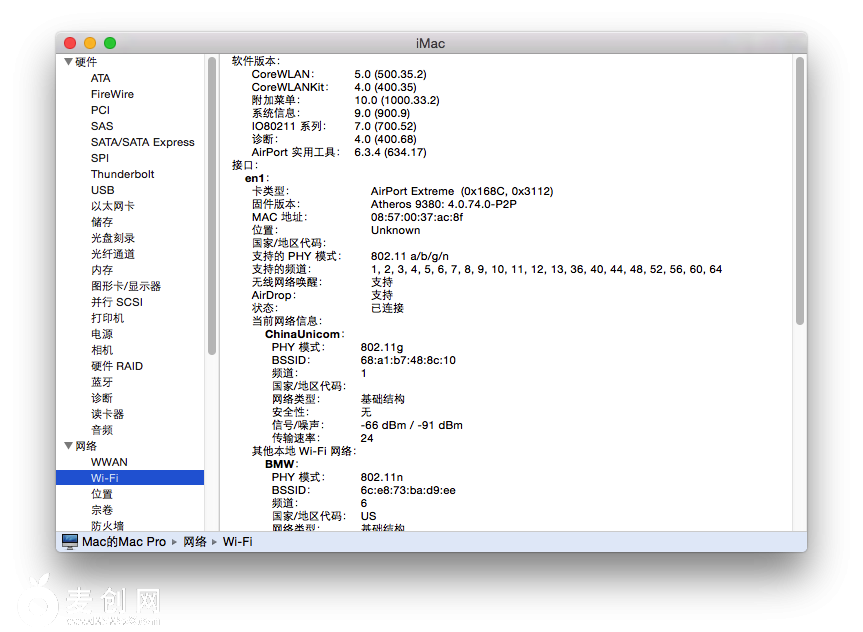This screenshot has width=863, height=632.
Task: Click the green zoom window button
Action: [x=110, y=43]
